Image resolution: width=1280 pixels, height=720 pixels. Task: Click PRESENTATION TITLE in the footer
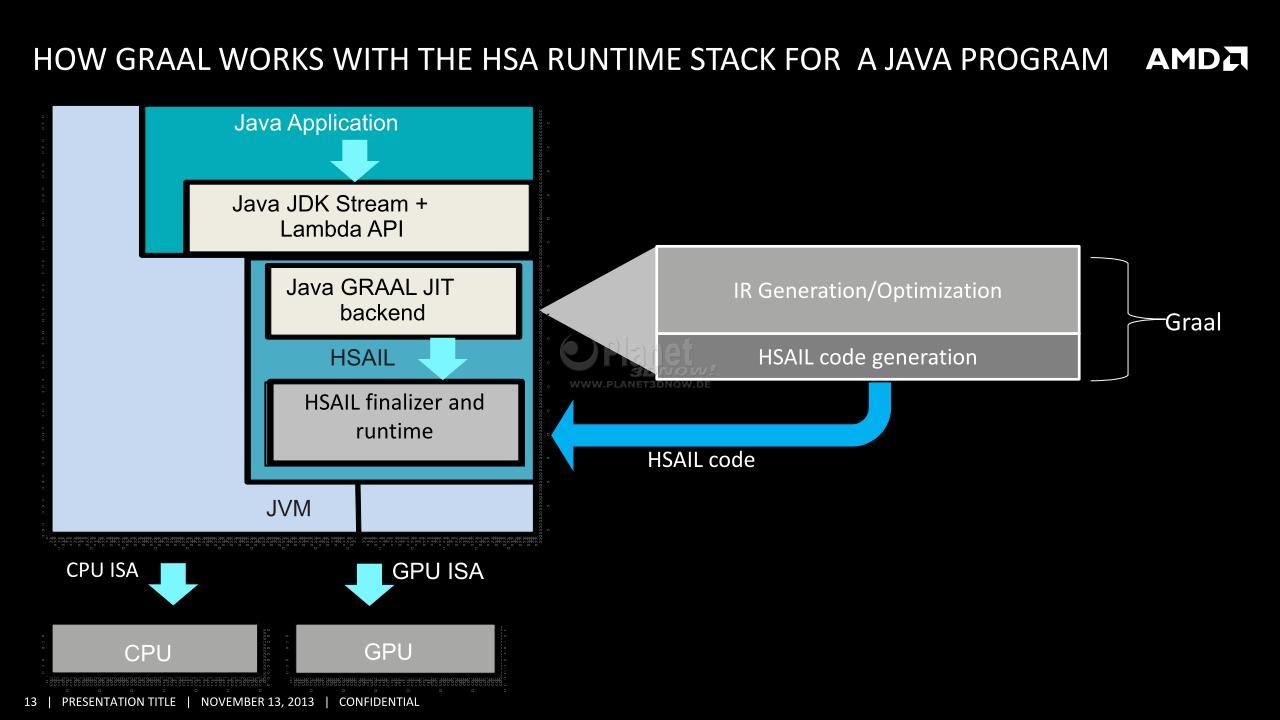(118, 702)
